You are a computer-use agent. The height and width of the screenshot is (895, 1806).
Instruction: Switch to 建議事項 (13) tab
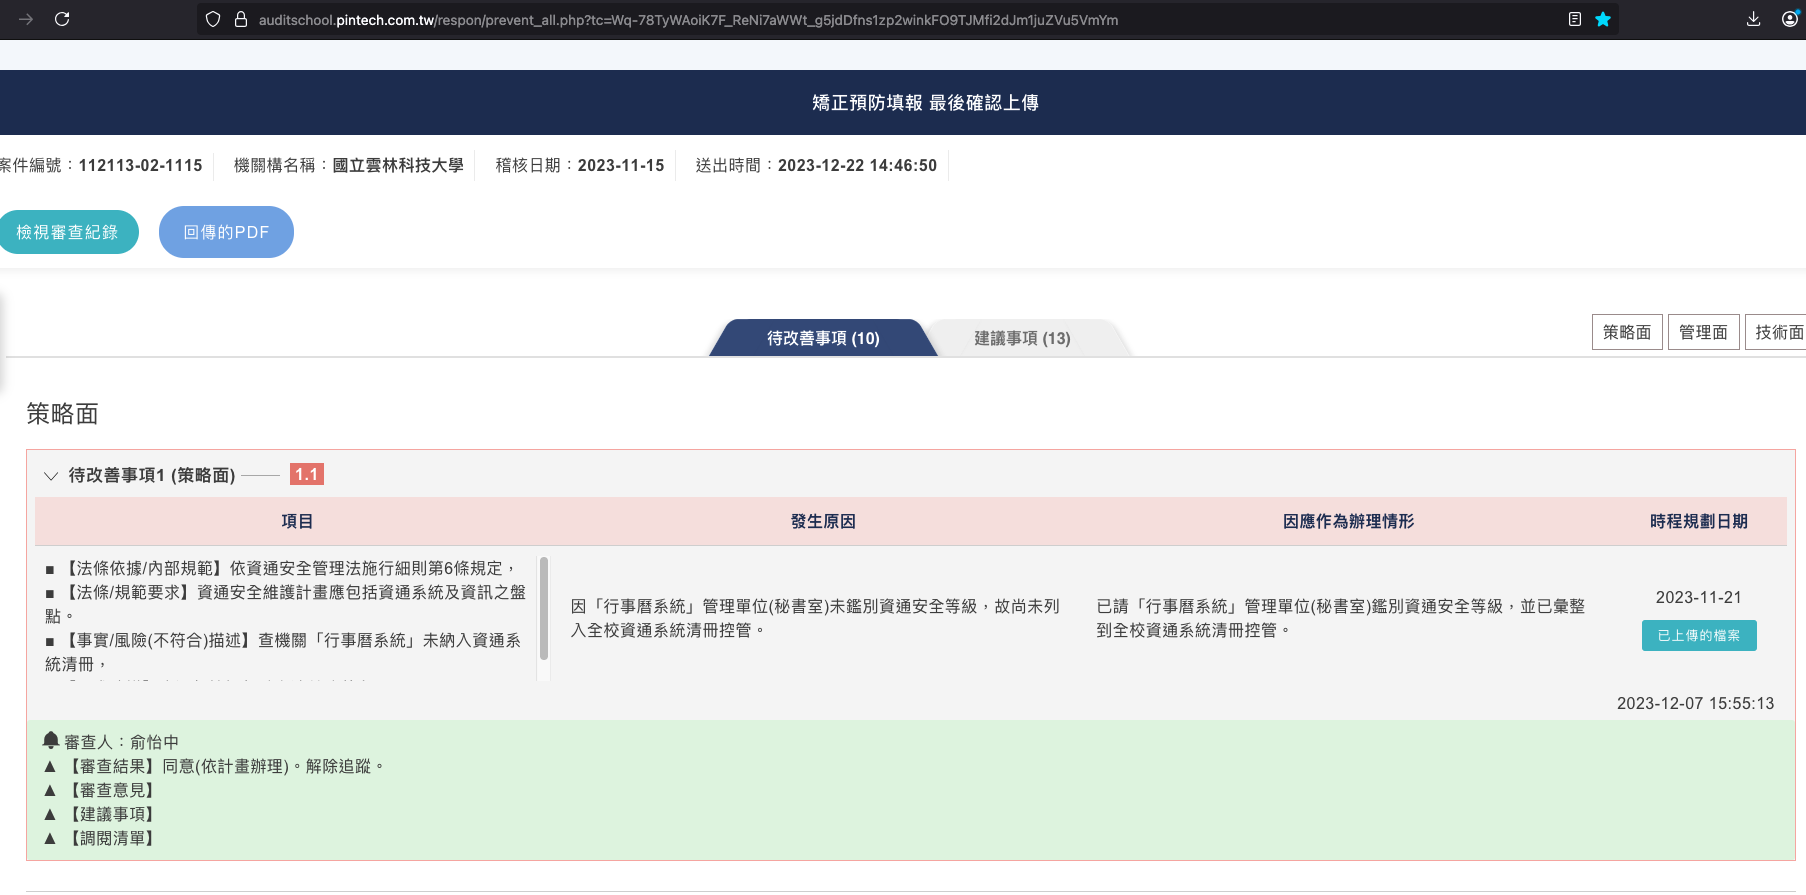(x=1022, y=338)
